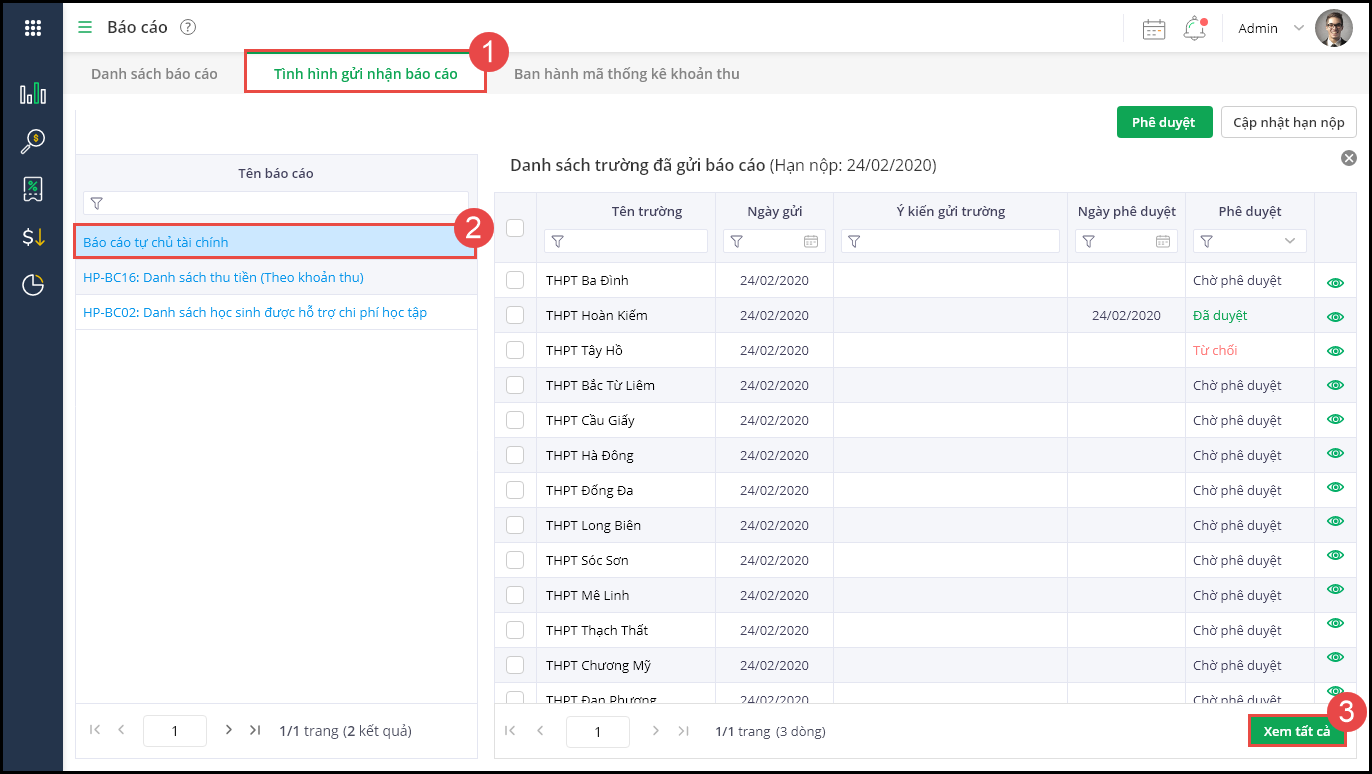Open the apps grid launcher icon
The height and width of the screenshot is (774, 1372).
pos(33,28)
